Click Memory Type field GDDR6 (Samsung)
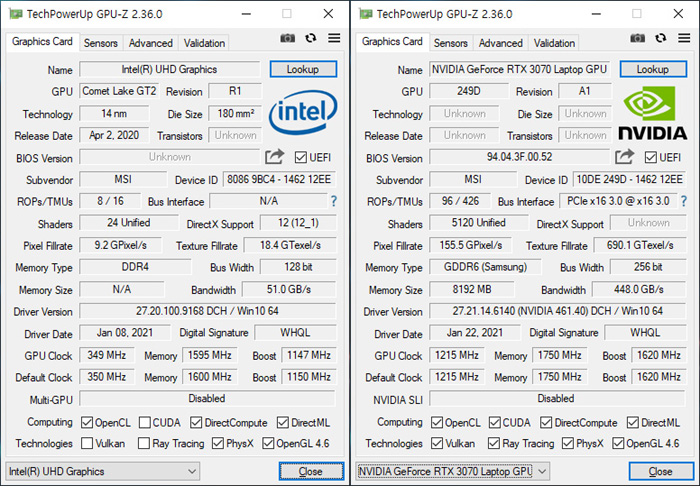The height and width of the screenshot is (489, 700). coord(485,267)
